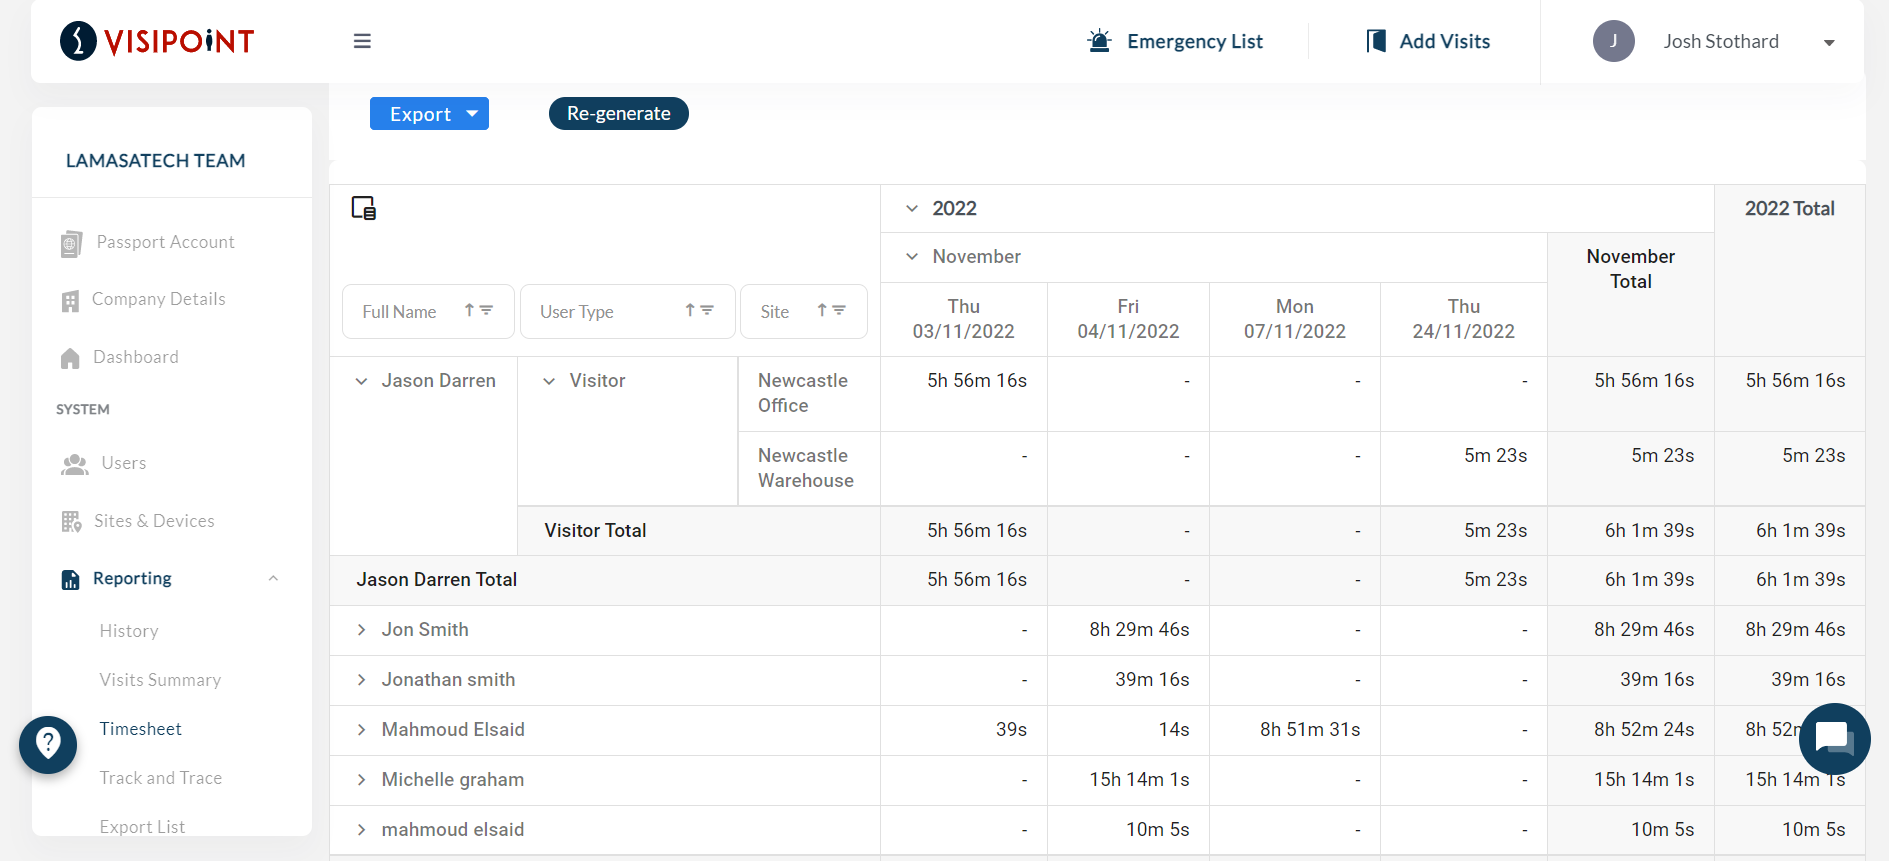The height and width of the screenshot is (861, 1889).
Task: Click the User Type field chip
Action: pyautogui.click(x=628, y=311)
